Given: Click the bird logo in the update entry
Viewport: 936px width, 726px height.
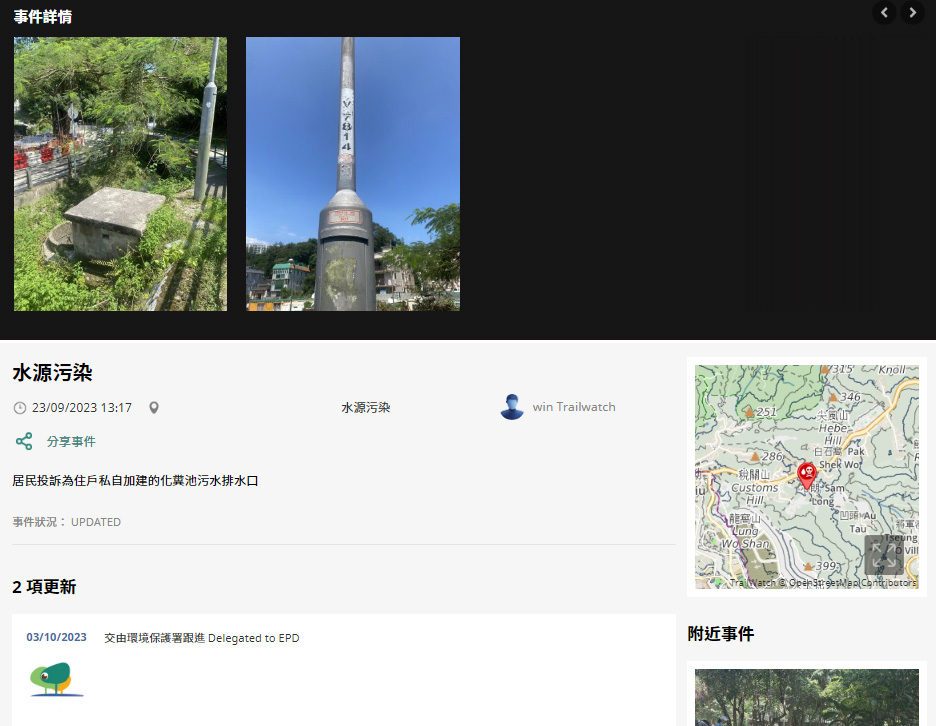Looking at the screenshot, I should pyautogui.click(x=56, y=679).
